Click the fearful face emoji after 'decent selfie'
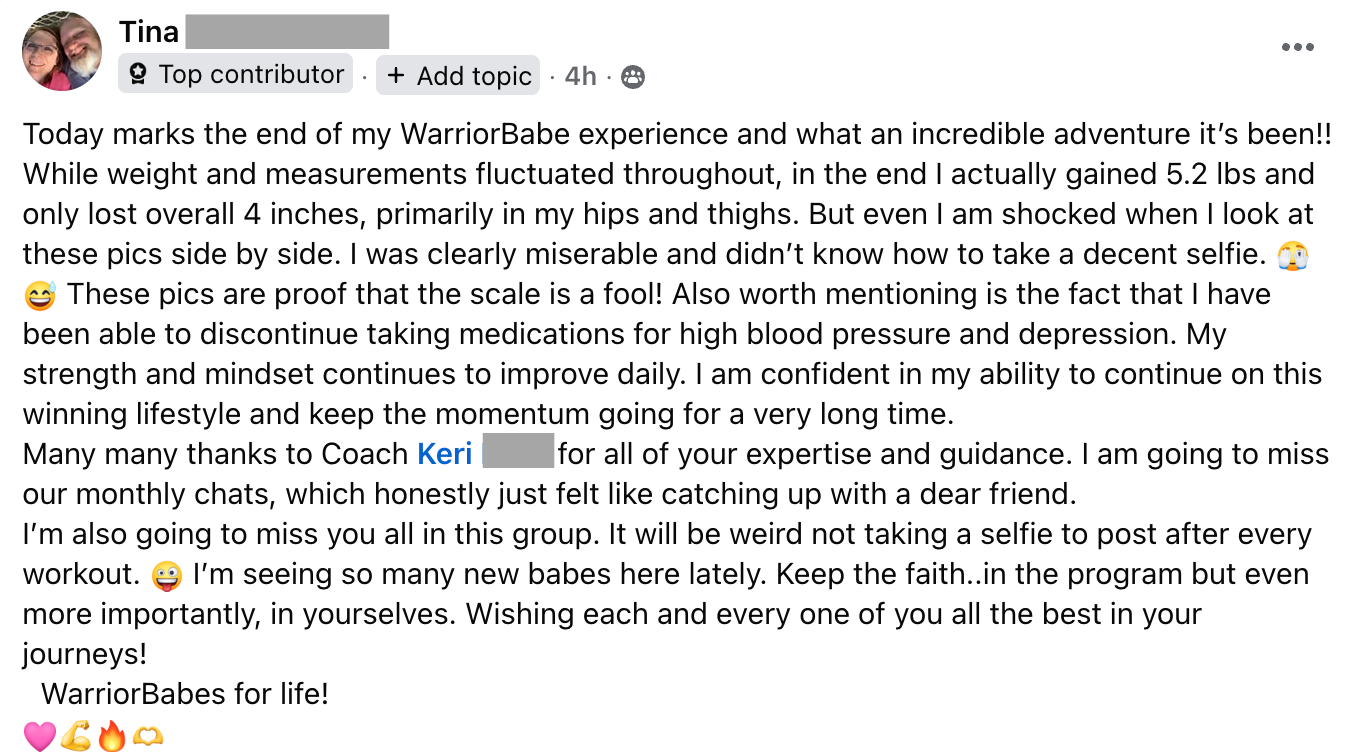 1293,256
